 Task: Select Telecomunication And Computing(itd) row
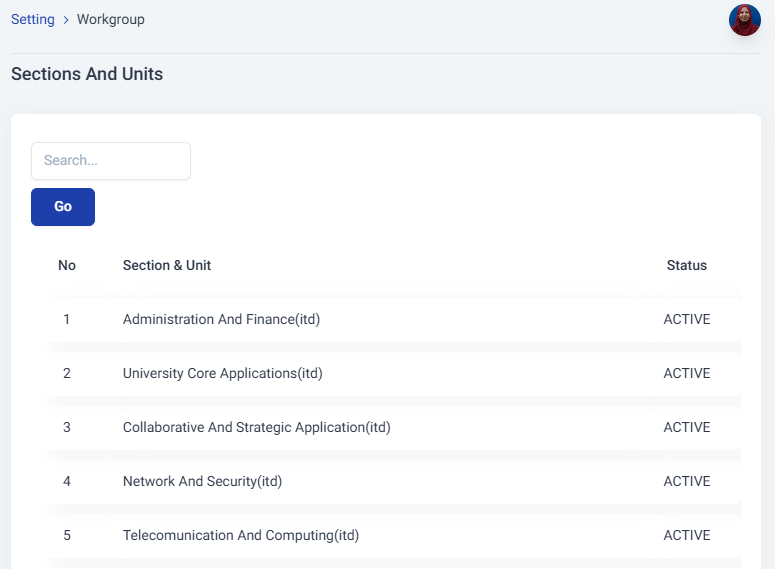coord(240,536)
